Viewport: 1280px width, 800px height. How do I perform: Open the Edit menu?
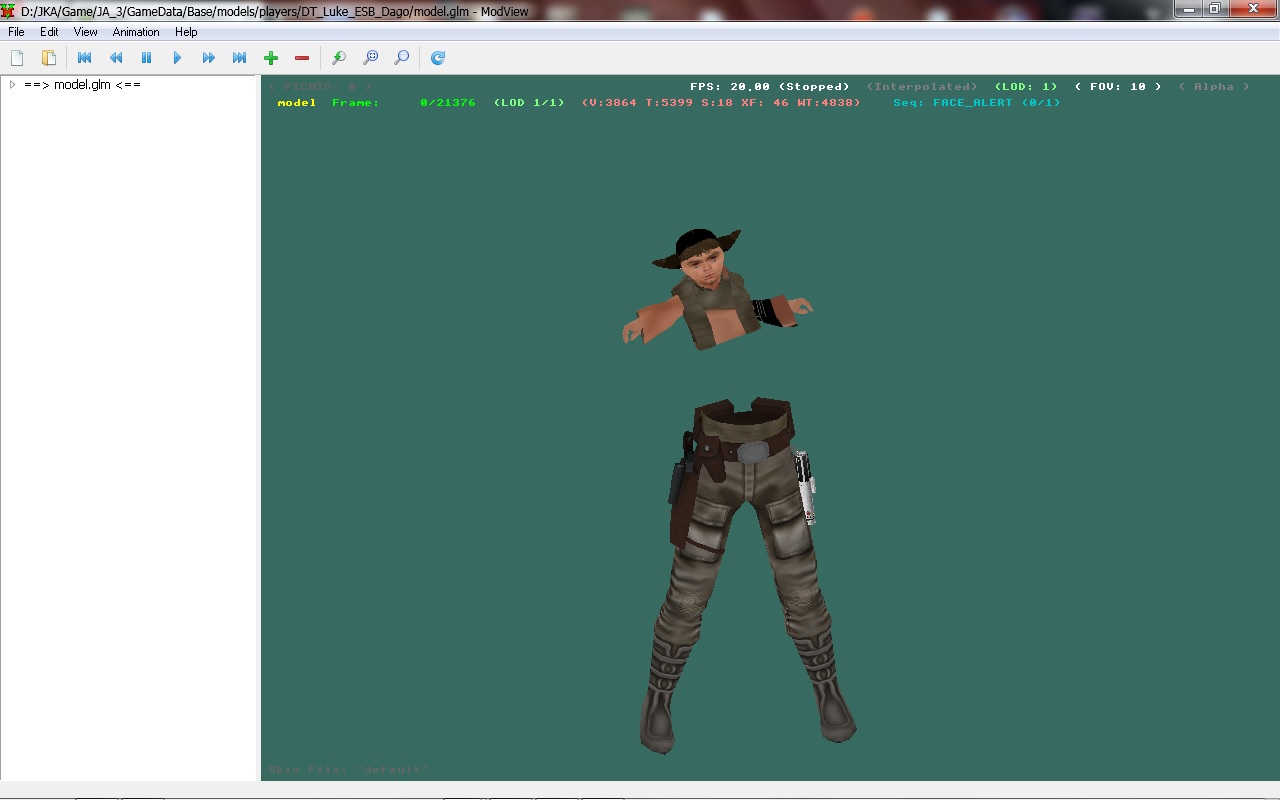click(49, 32)
